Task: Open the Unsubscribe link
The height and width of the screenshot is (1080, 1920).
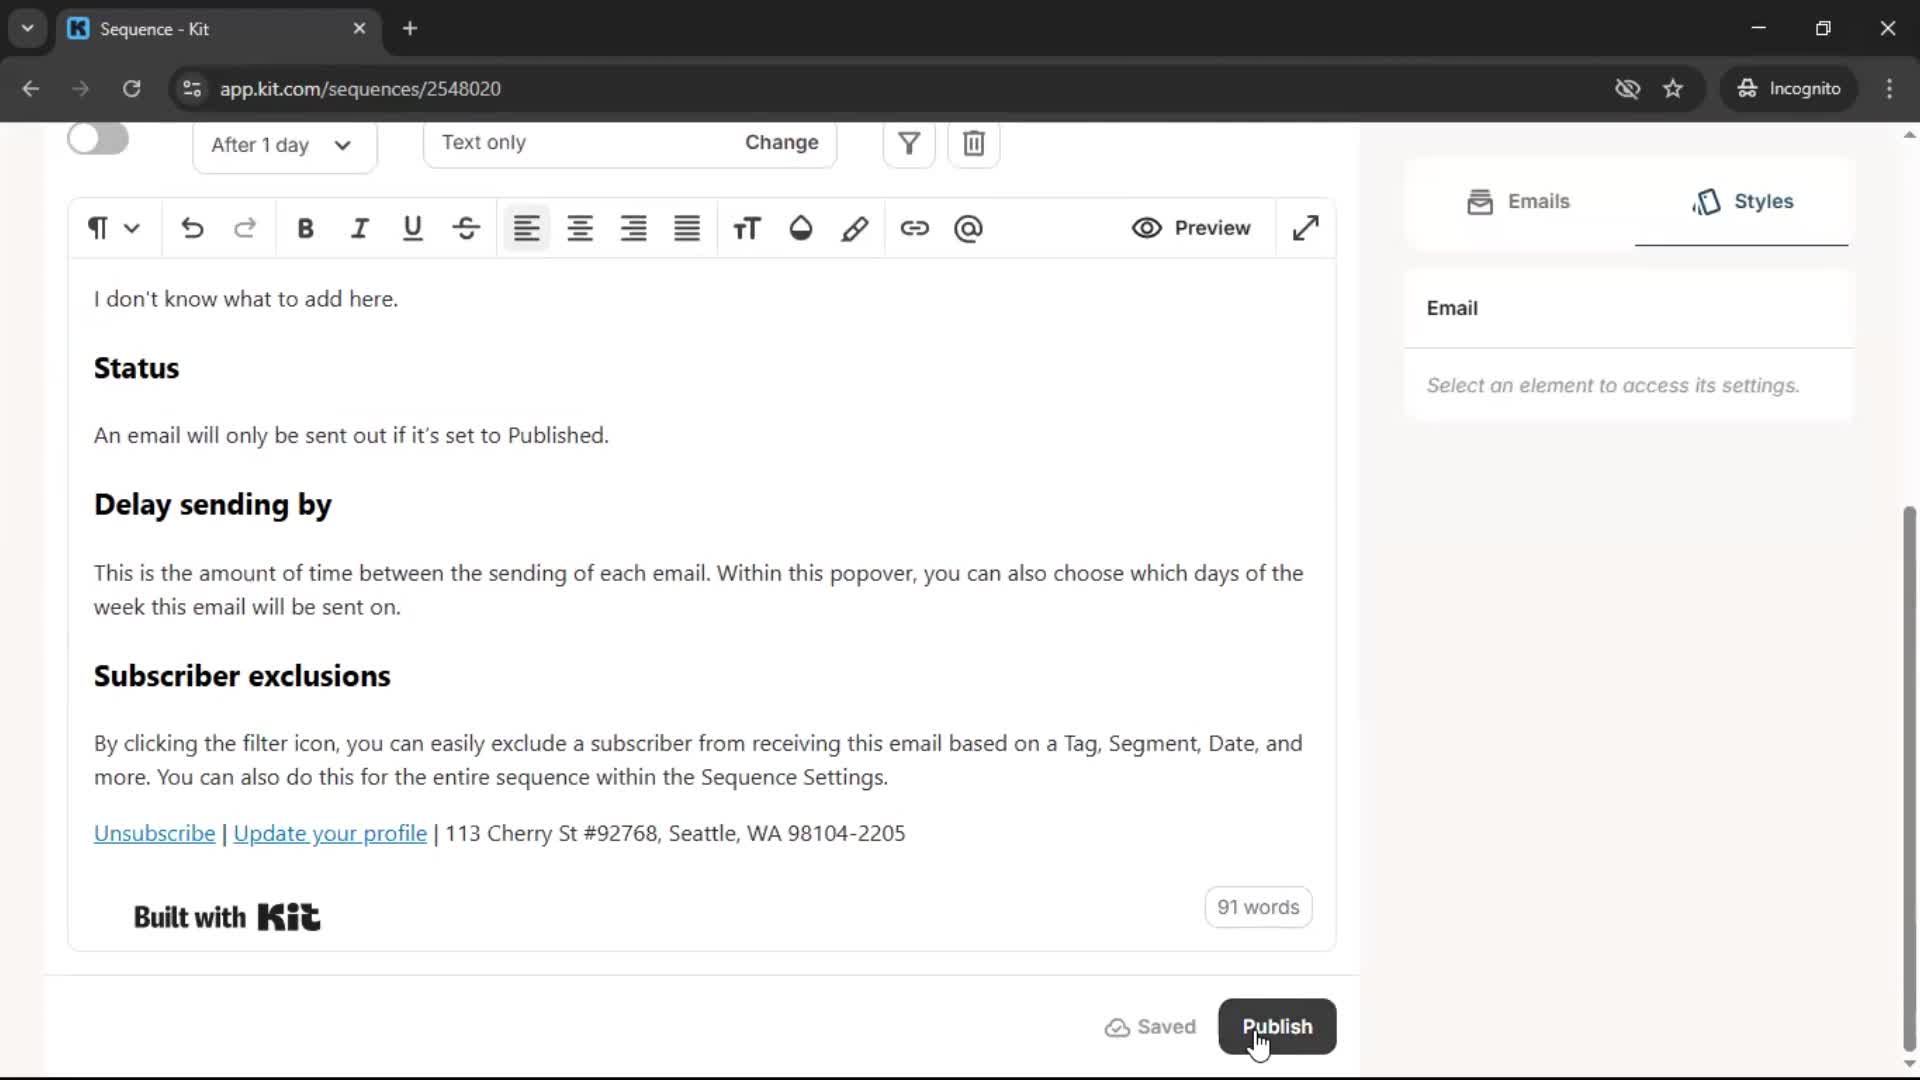Action: pyautogui.click(x=154, y=833)
